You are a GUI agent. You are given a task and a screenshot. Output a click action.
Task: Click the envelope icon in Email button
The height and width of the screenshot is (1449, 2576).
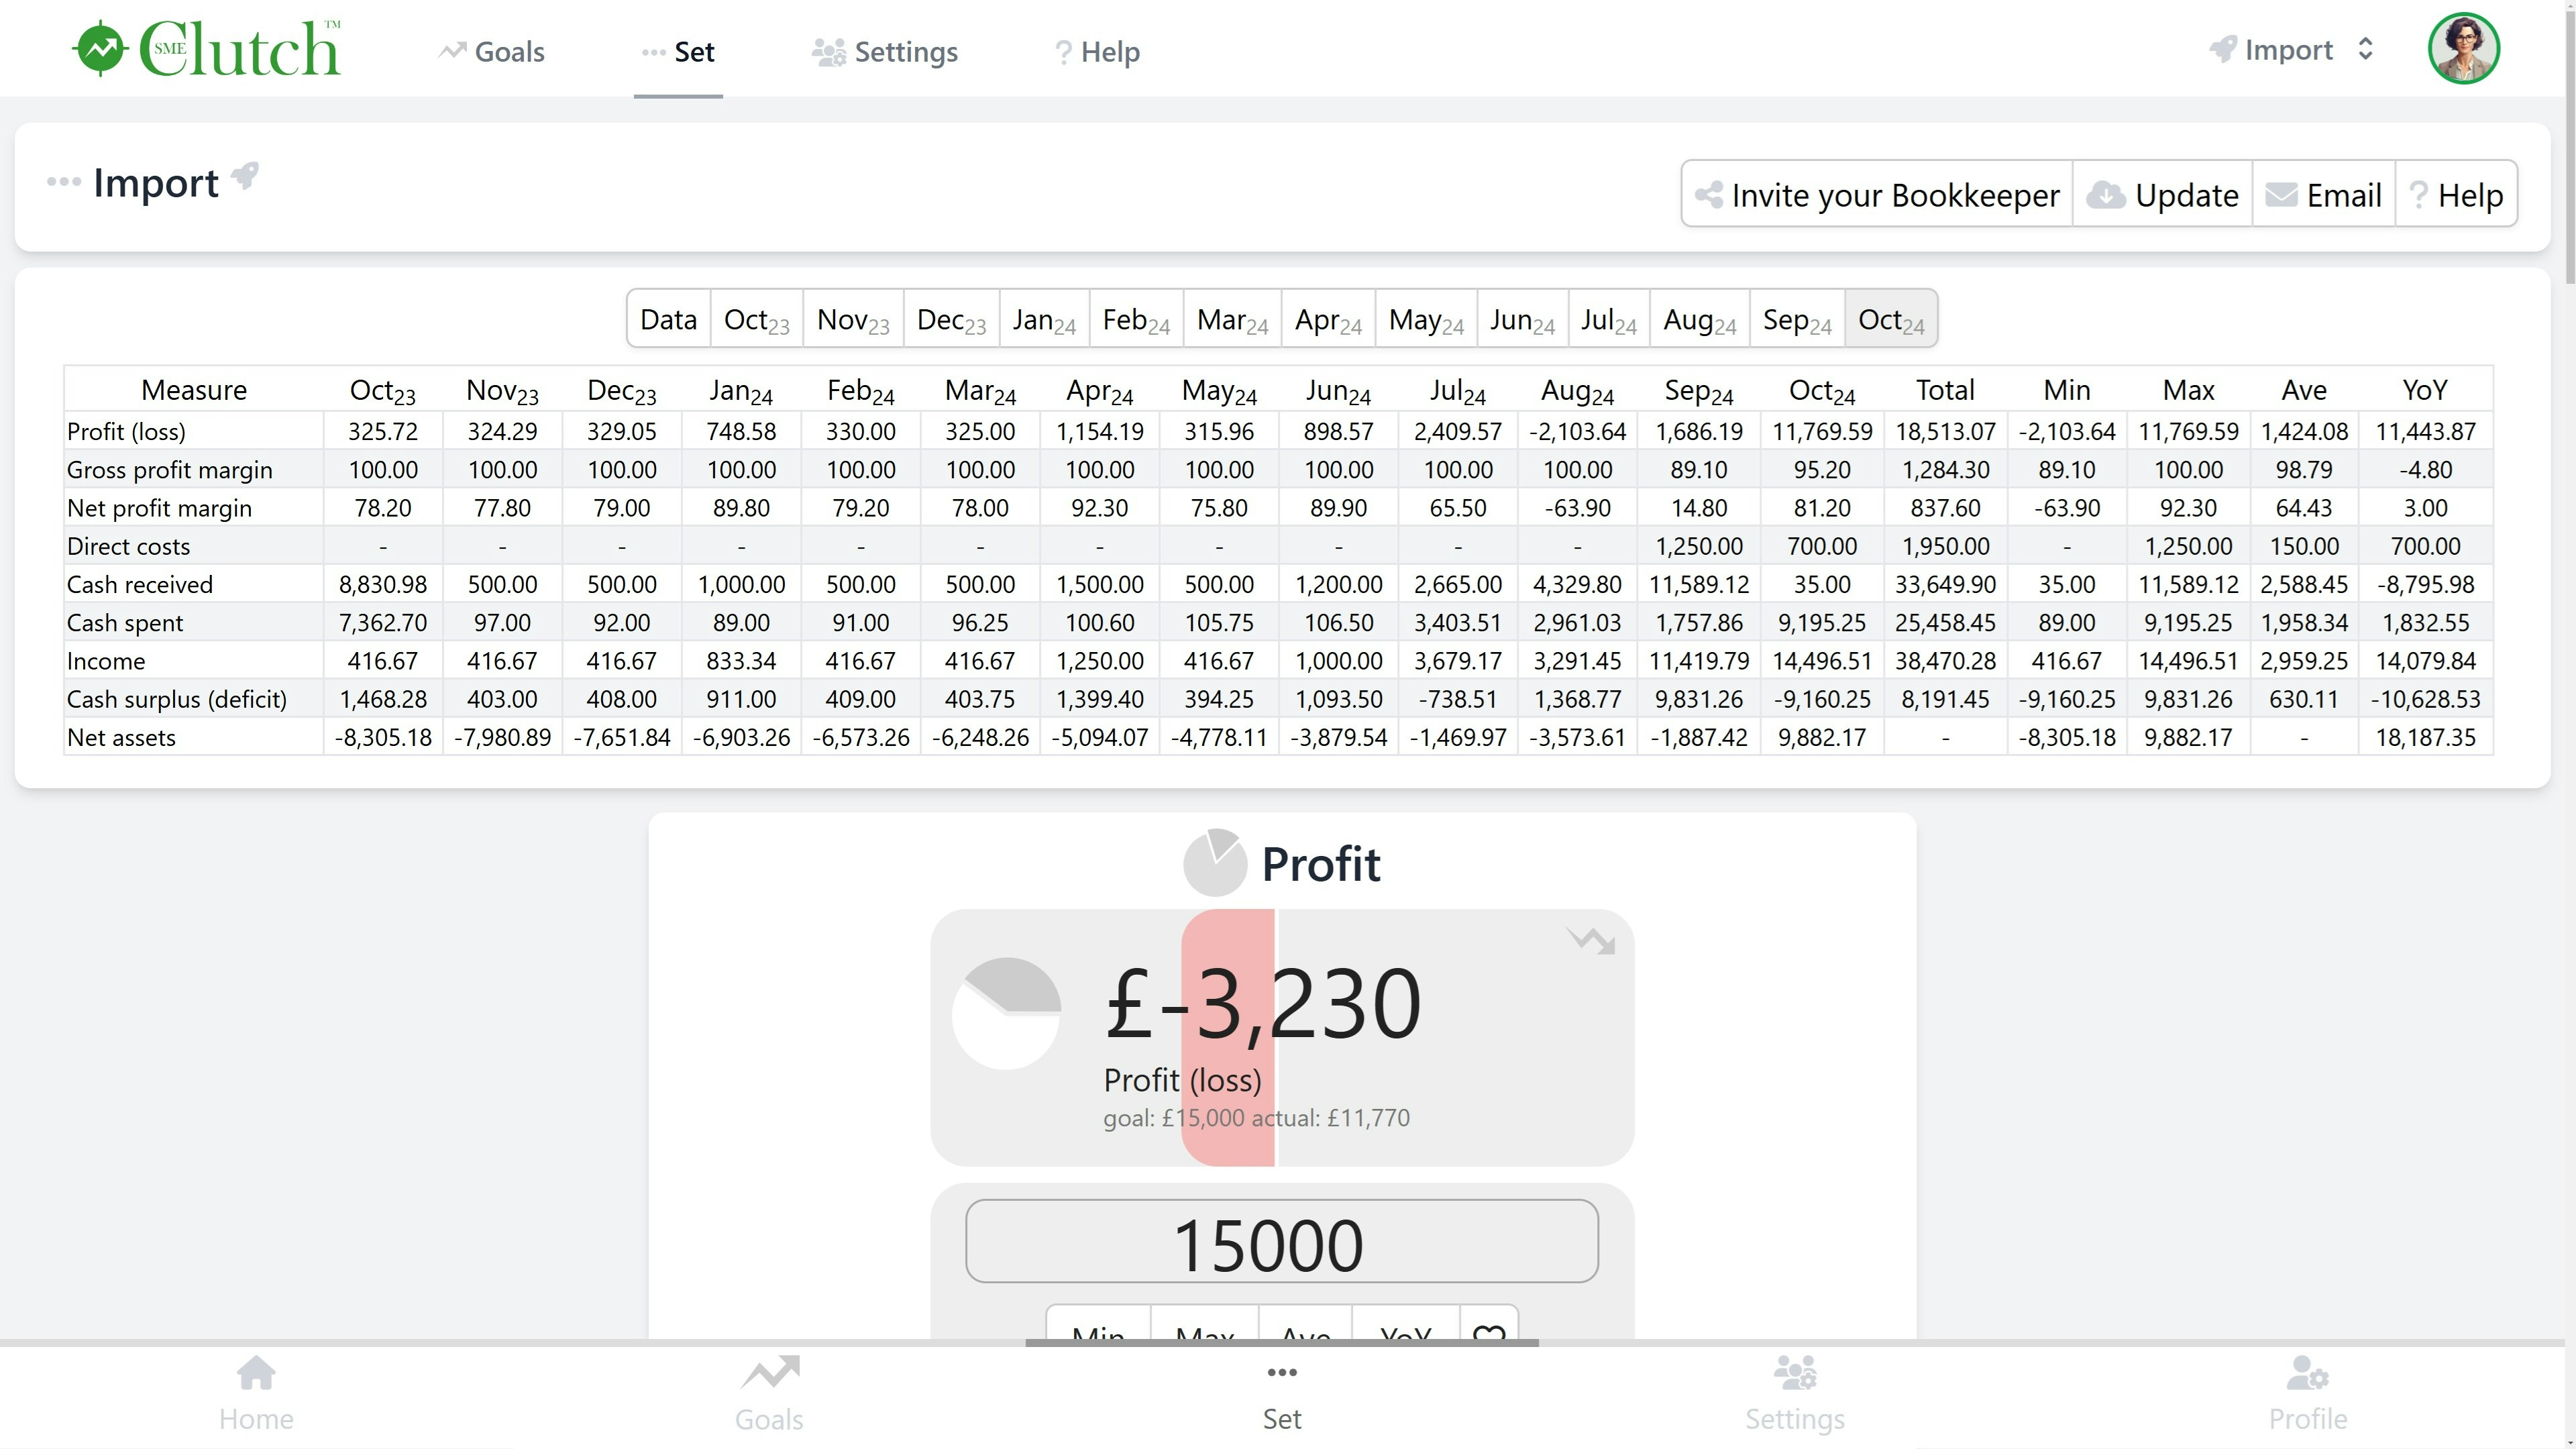coord(2280,194)
